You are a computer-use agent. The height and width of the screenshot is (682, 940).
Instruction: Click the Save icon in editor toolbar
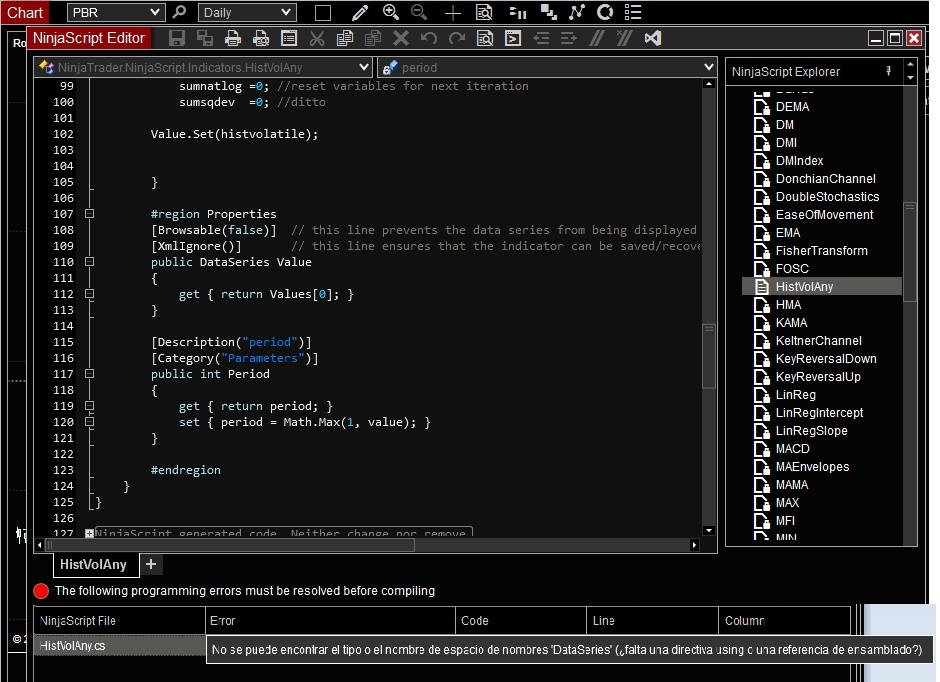[x=177, y=39]
